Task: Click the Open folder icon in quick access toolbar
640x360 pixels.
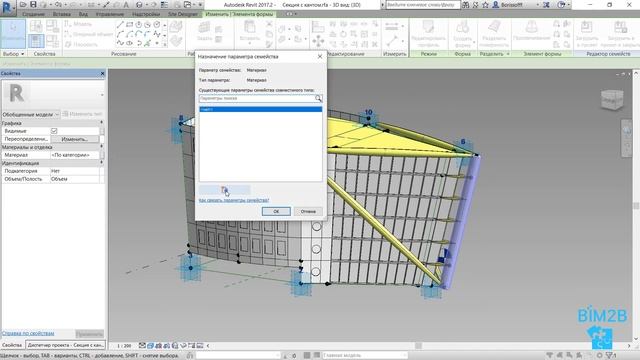Action: pyautogui.click(x=23, y=4)
